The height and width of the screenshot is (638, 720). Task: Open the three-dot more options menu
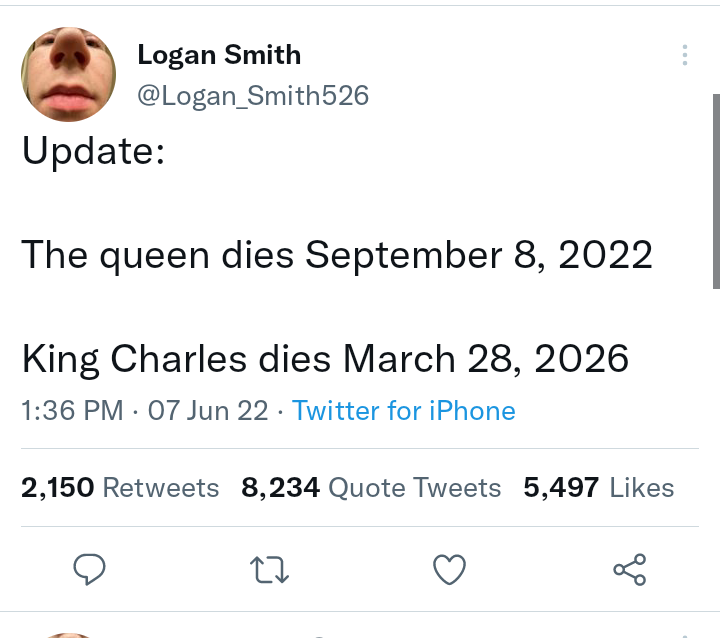point(685,55)
